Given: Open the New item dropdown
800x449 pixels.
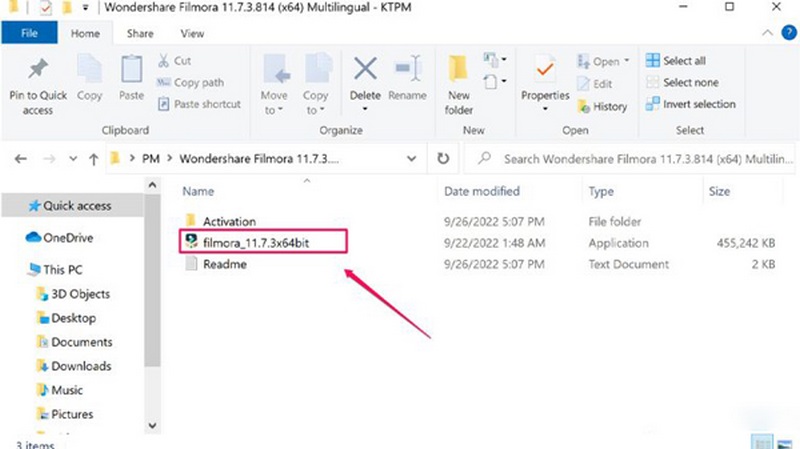Looking at the screenshot, I should coord(495,60).
